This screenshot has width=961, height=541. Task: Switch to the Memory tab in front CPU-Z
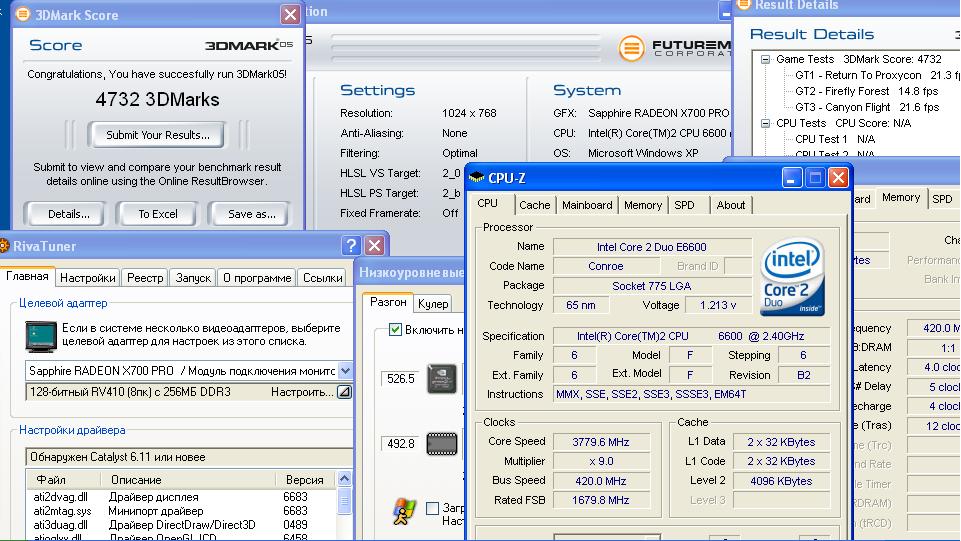pos(643,205)
